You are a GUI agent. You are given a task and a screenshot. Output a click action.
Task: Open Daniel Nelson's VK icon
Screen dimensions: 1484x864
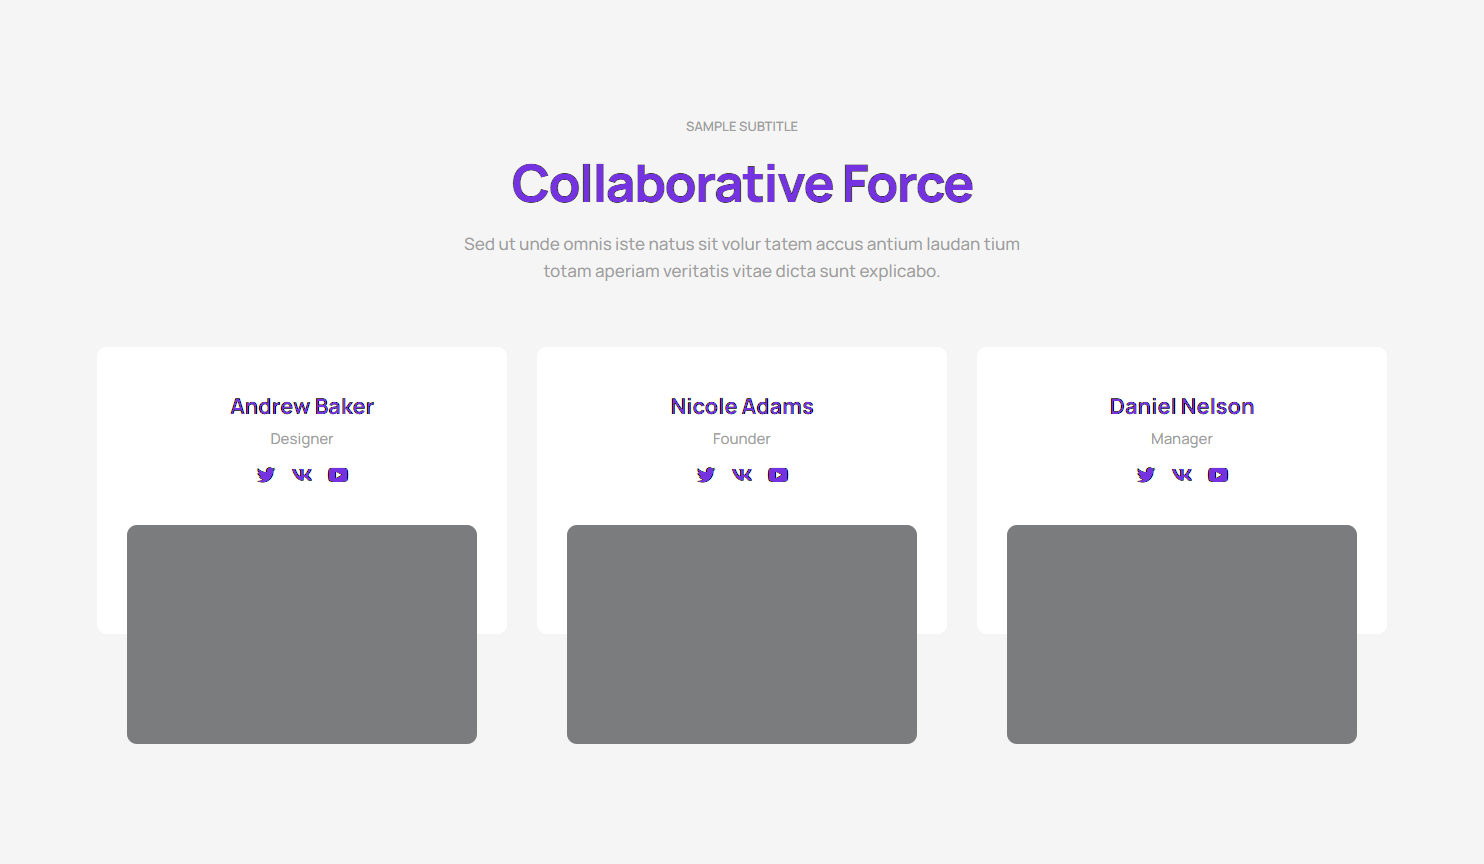pyautogui.click(x=1182, y=475)
